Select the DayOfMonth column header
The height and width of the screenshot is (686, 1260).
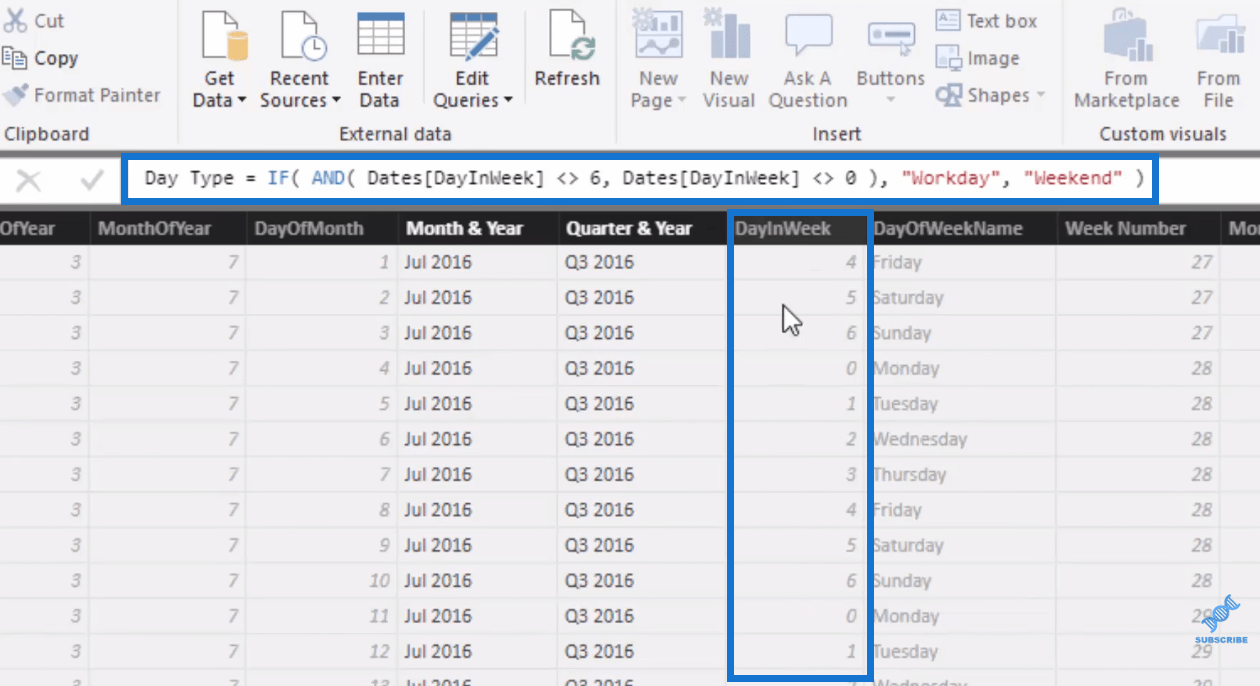pos(322,228)
